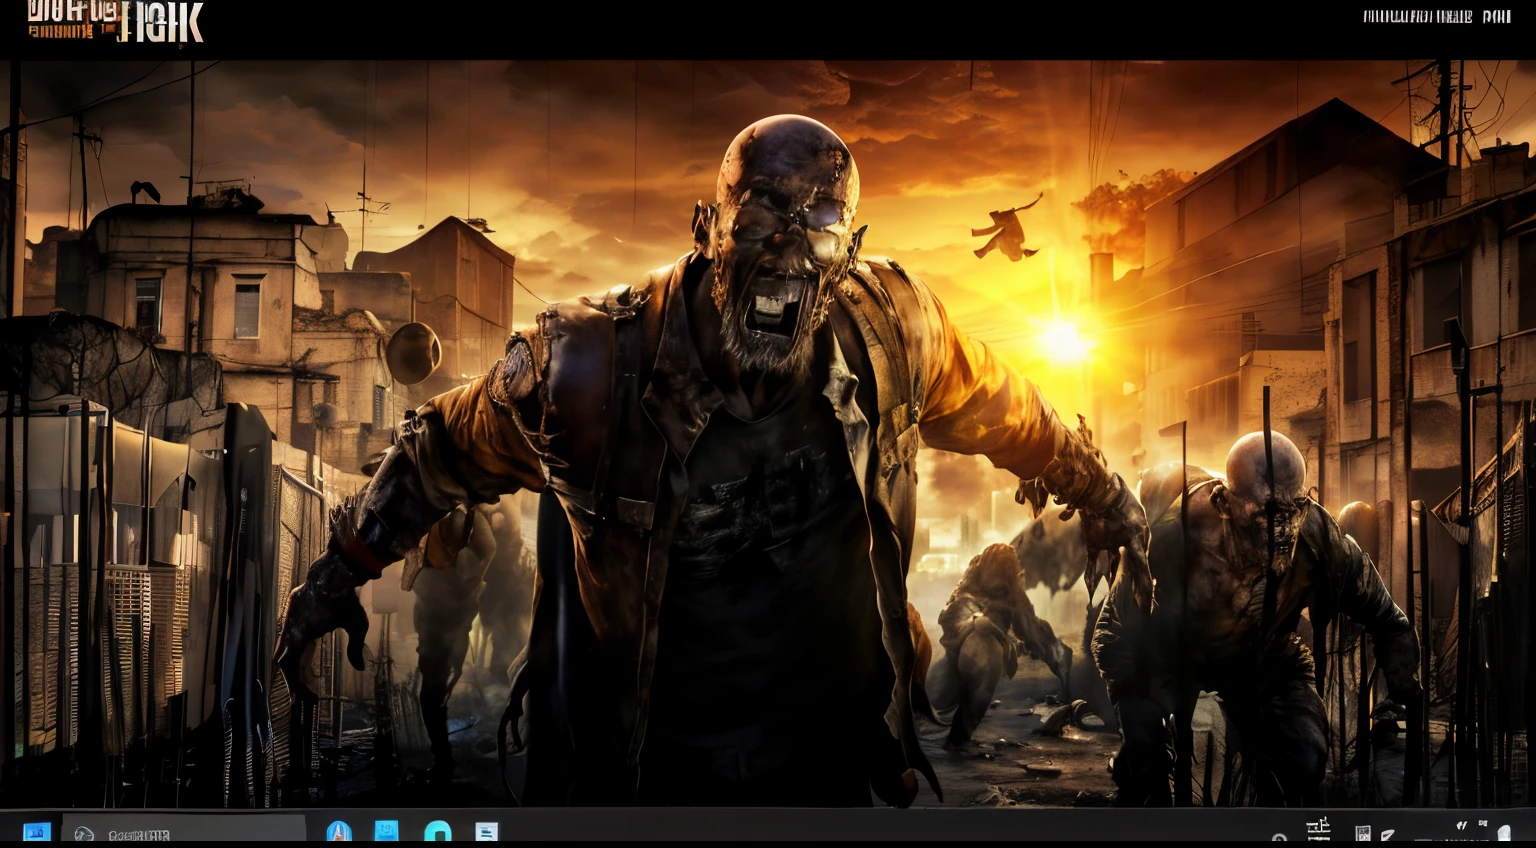Open the blue square taskbar app icon
The height and width of the screenshot is (848, 1536).
tap(387, 831)
